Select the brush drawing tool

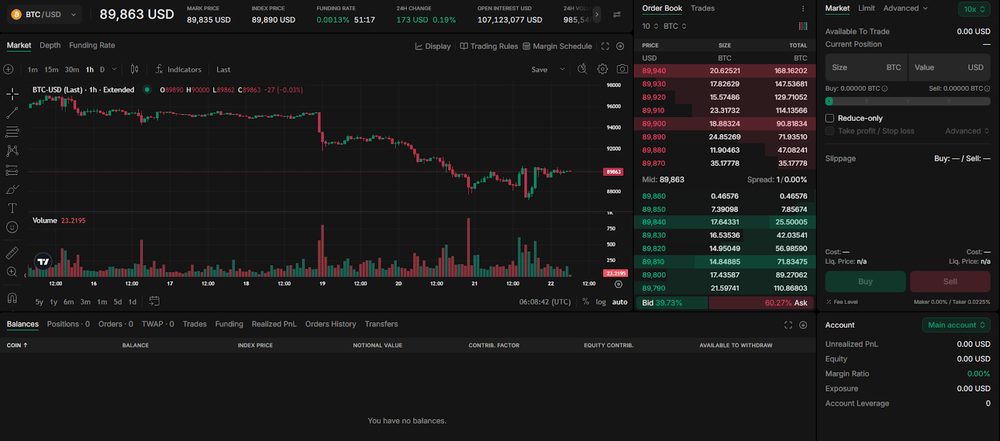pos(12,190)
